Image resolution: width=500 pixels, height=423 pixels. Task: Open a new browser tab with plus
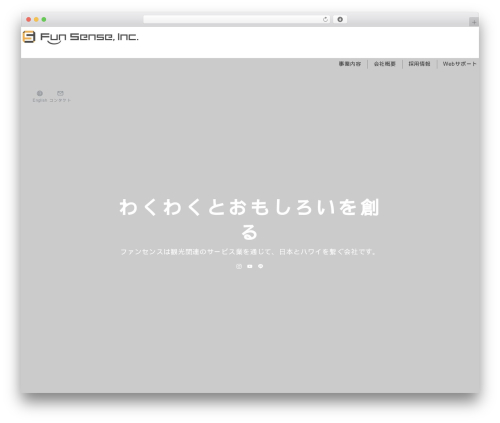coord(474,22)
